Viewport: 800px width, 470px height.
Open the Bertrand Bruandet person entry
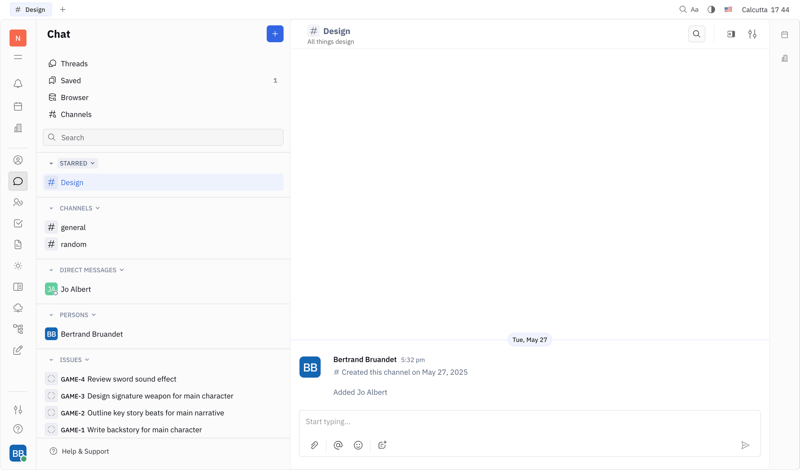pyautogui.click(x=163, y=334)
